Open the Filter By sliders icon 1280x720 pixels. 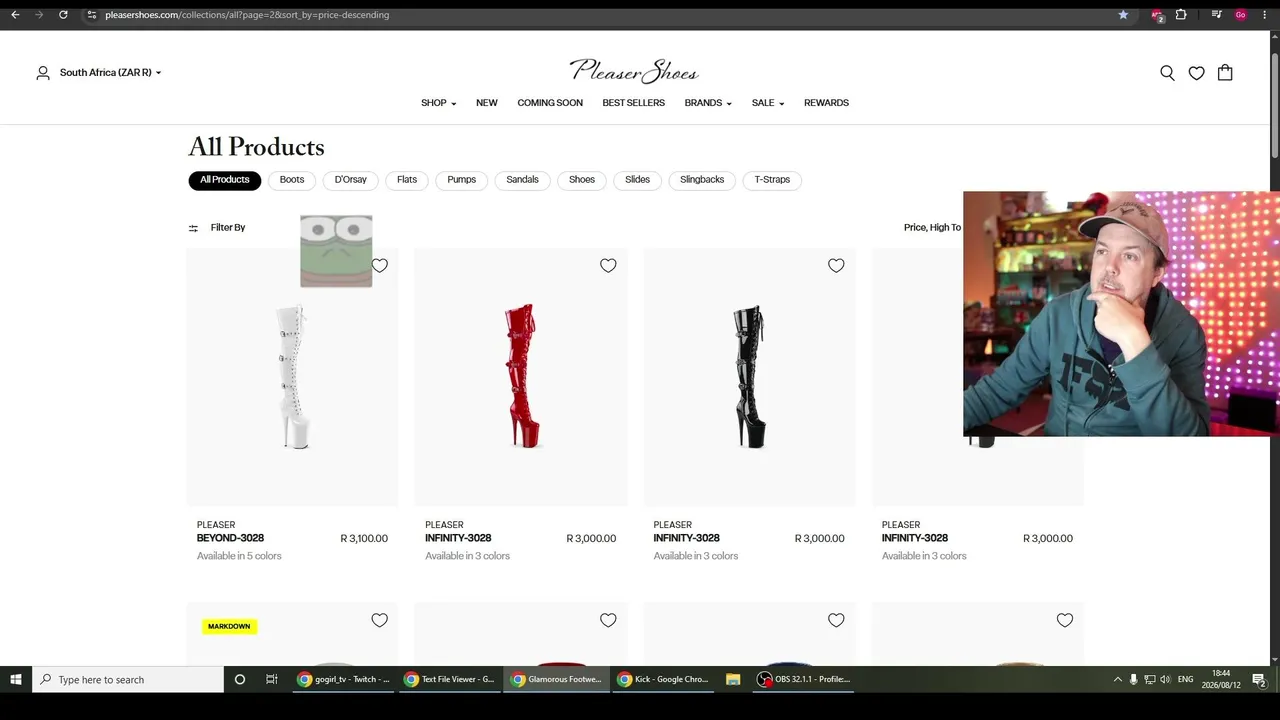[x=193, y=228]
